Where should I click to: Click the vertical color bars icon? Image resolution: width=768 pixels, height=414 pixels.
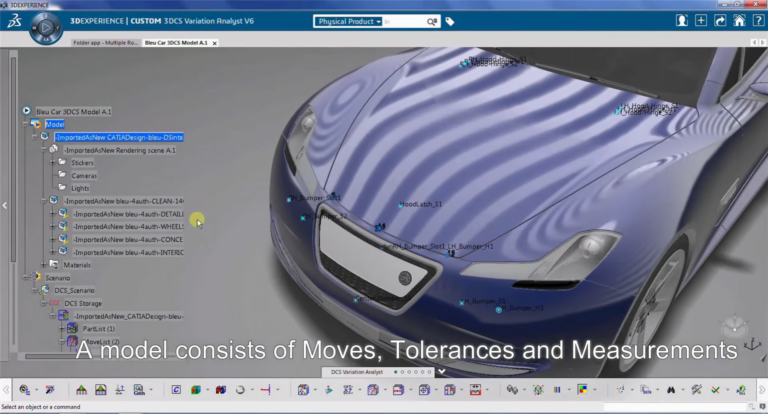557,390
